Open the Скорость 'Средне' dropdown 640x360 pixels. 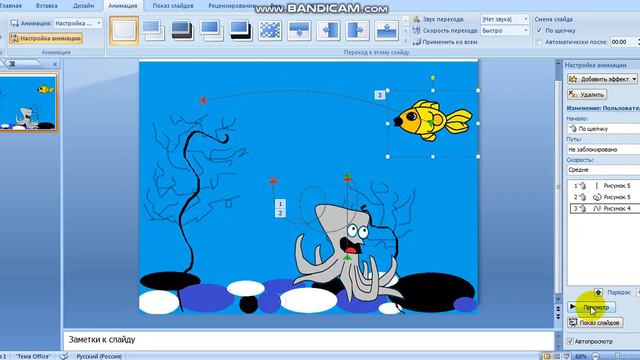[x=603, y=170]
